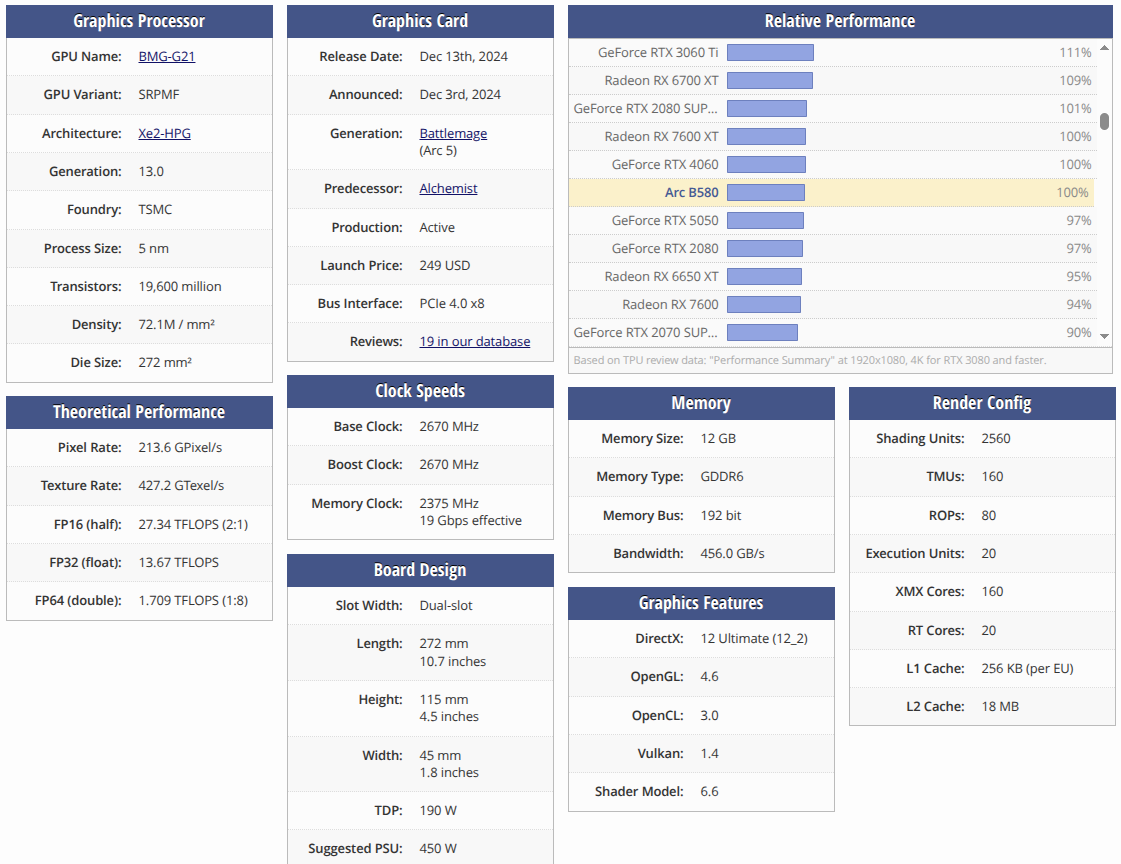Click the Arc B580 performance bar
The width and height of the screenshot is (1121, 864).
pyautogui.click(x=766, y=192)
